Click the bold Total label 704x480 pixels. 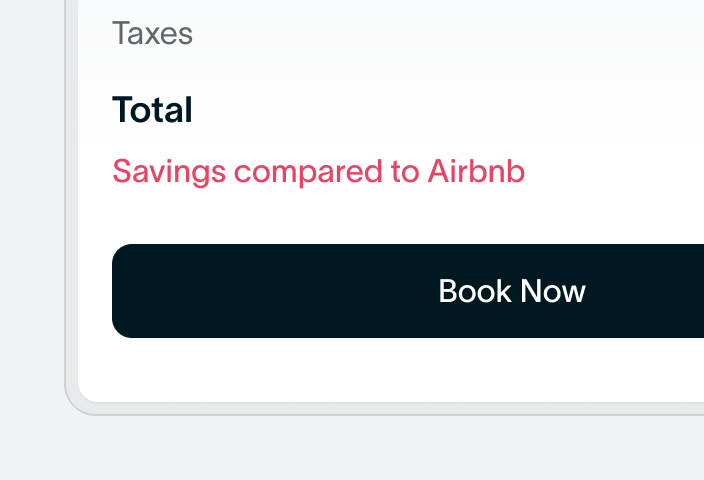coord(152,110)
